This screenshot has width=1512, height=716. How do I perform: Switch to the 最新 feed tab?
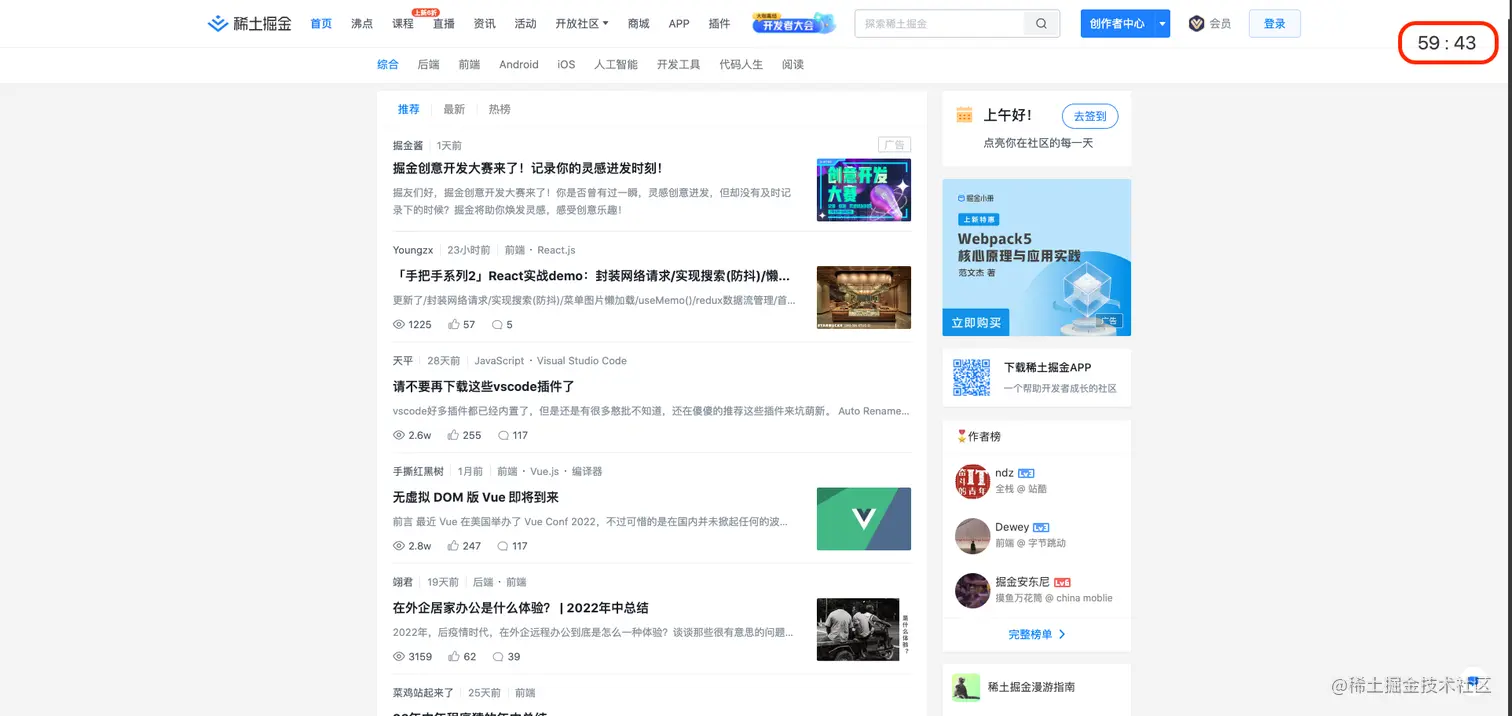click(x=455, y=109)
